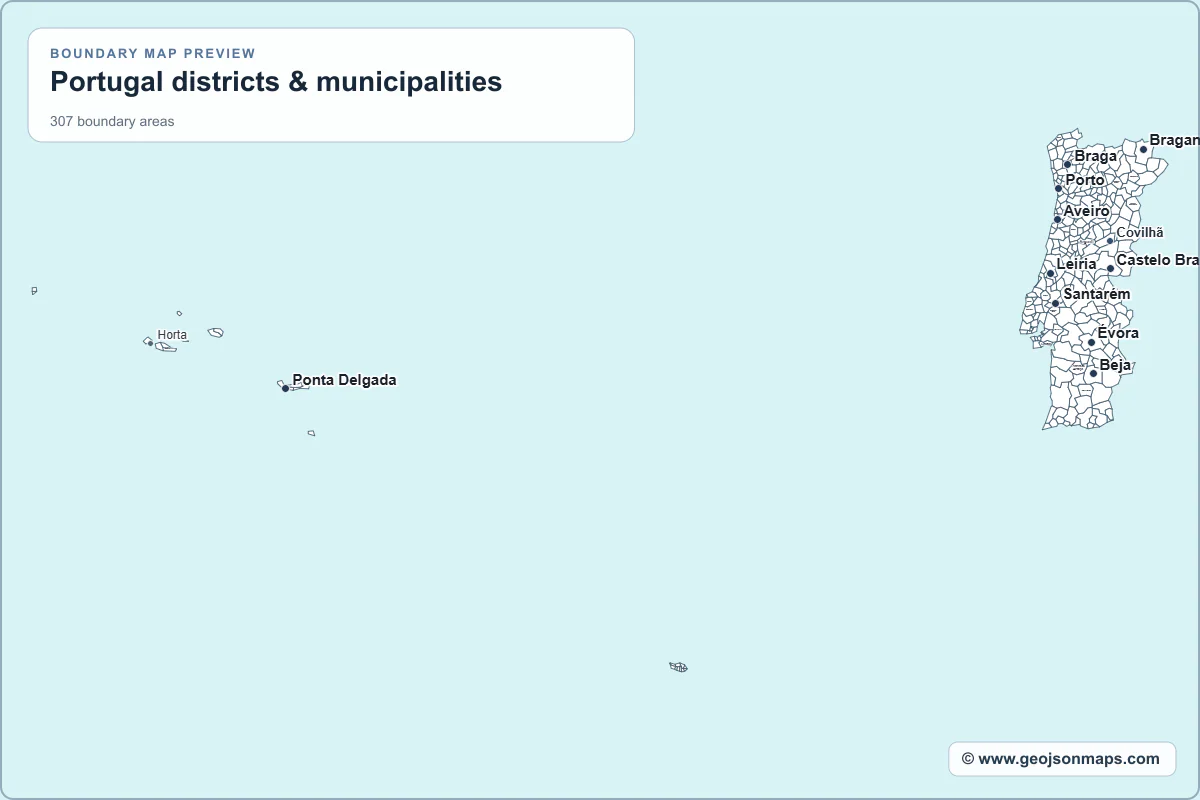Click the Aveiro city marker dot
Image resolution: width=1200 pixels, height=800 pixels.
tap(1057, 219)
